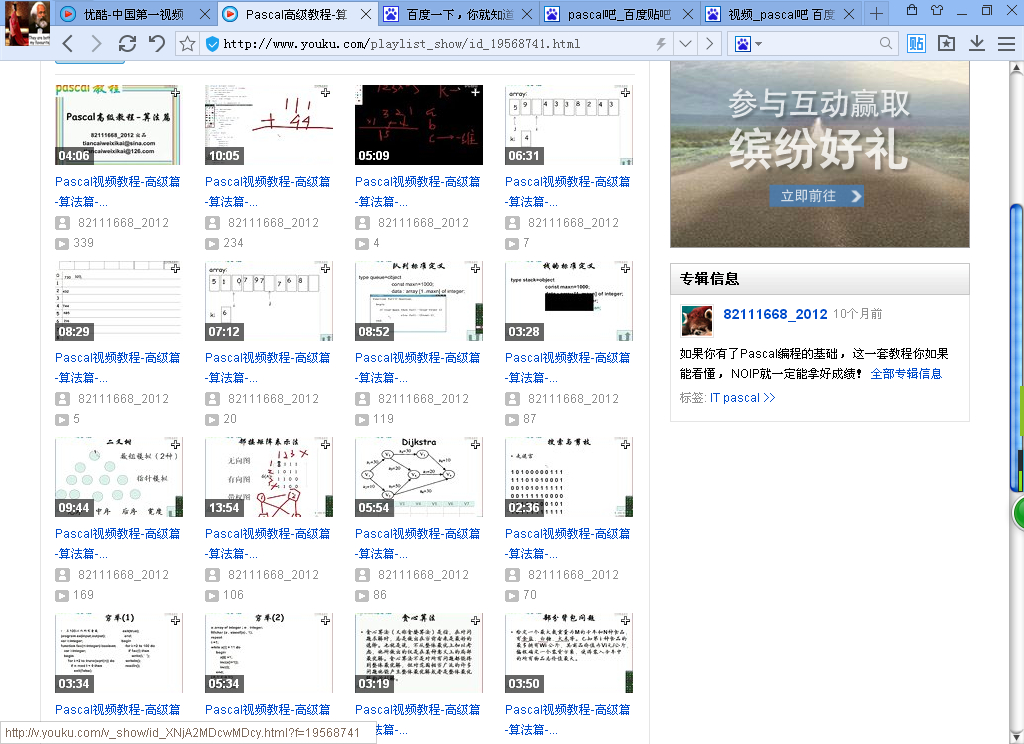Open the downloads manager icon
The image size is (1024, 744).
[x=976, y=44]
